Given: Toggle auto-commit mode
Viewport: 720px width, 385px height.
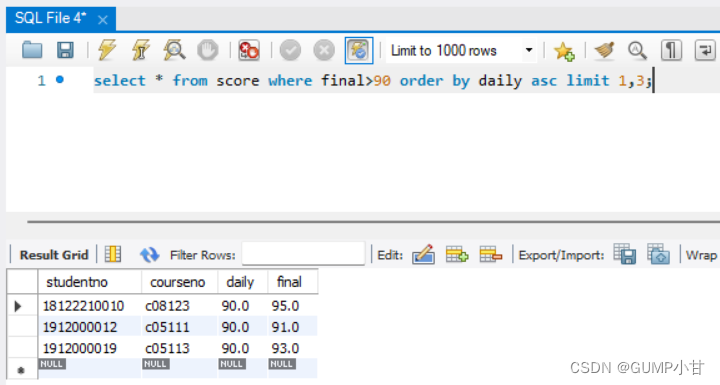Looking at the screenshot, I should (x=359, y=50).
